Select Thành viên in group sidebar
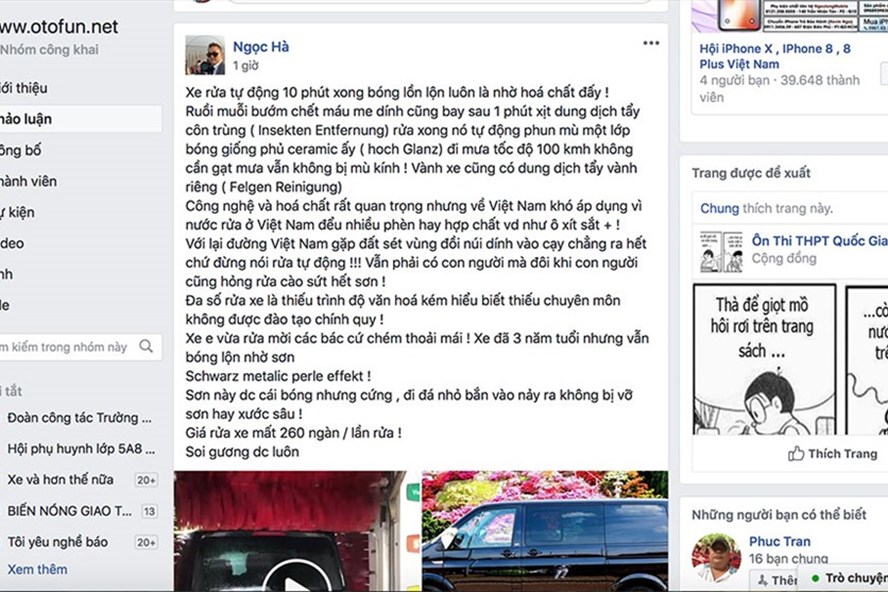888x592 pixels. (x=28, y=181)
